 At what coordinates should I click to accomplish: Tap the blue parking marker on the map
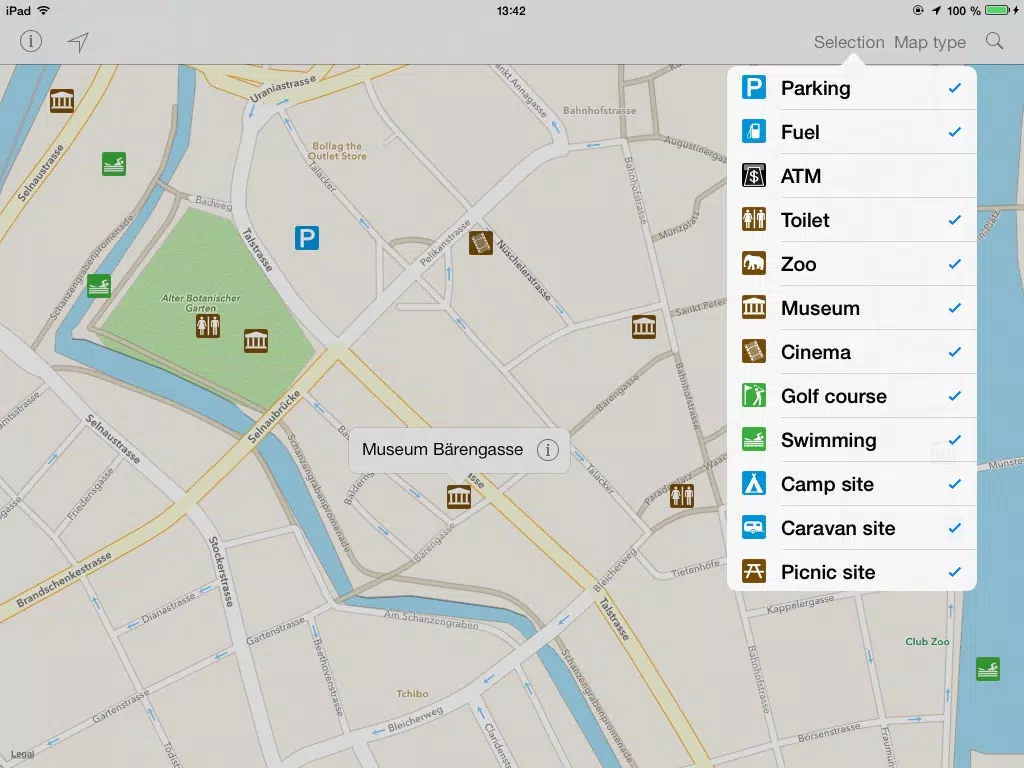tap(307, 238)
